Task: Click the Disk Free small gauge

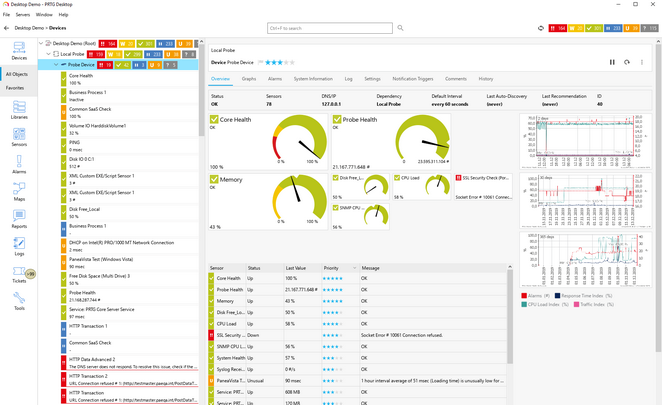Action: 360,187
